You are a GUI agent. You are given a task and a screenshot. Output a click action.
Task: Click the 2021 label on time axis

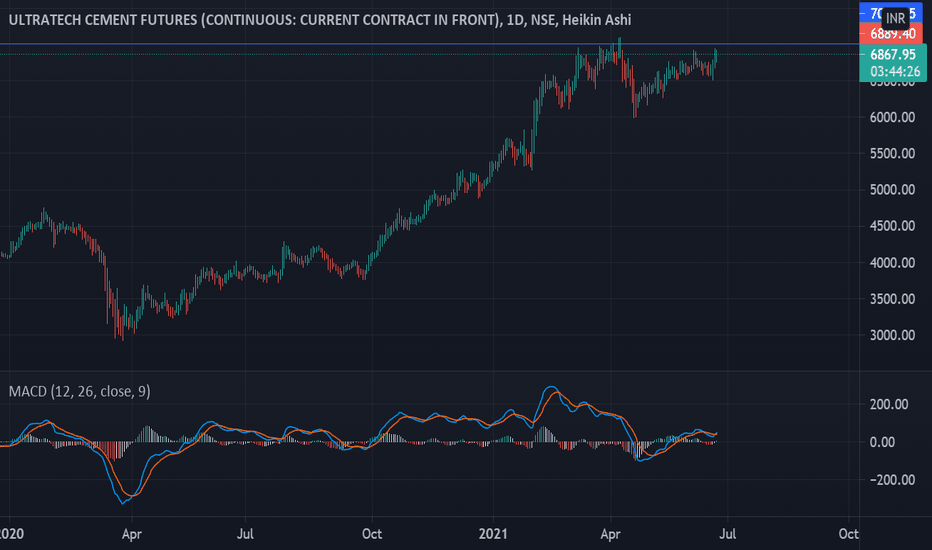(493, 534)
